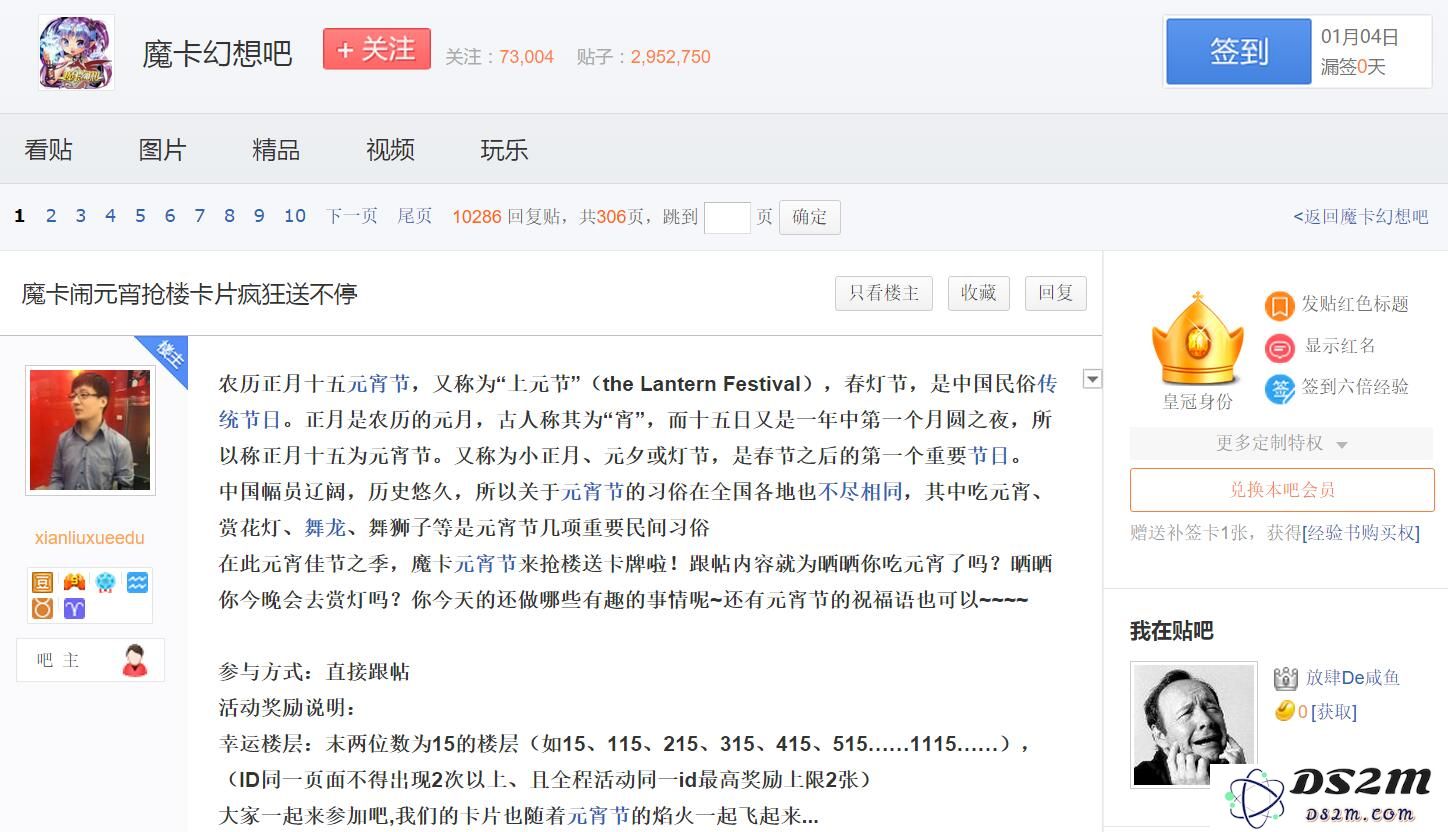Screen dimensions: 1448x832
Task: Open poster xianliuxueedu's avatar
Action: pyautogui.click(x=90, y=430)
